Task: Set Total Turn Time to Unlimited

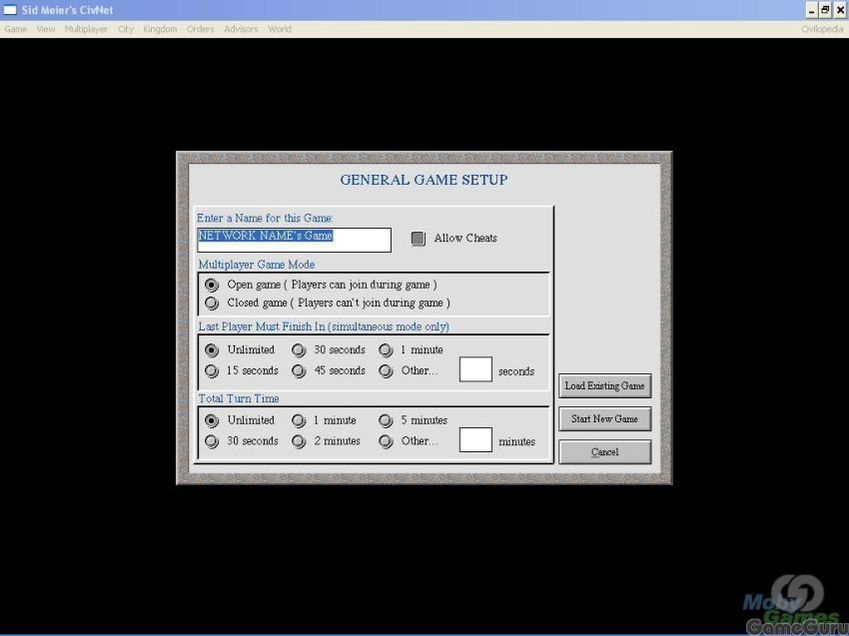Action: coord(212,421)
